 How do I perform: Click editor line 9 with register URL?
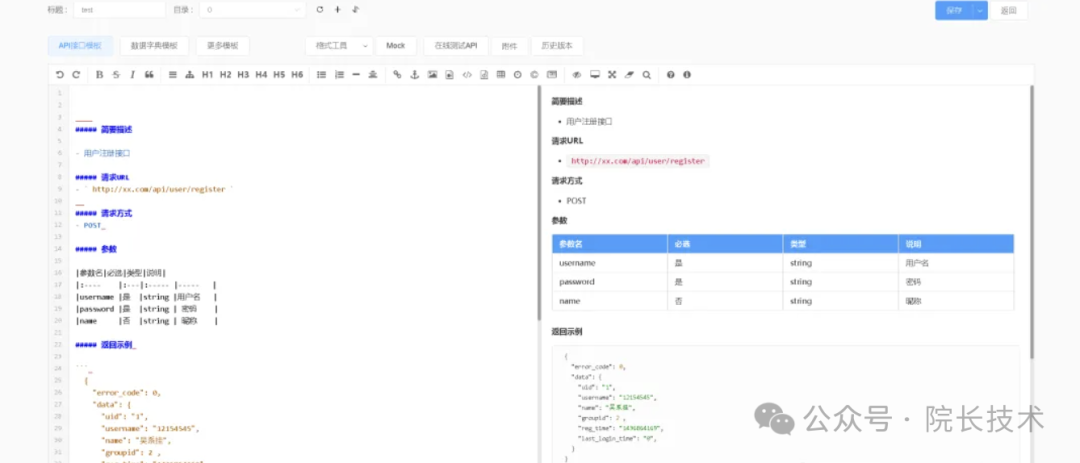155,189
